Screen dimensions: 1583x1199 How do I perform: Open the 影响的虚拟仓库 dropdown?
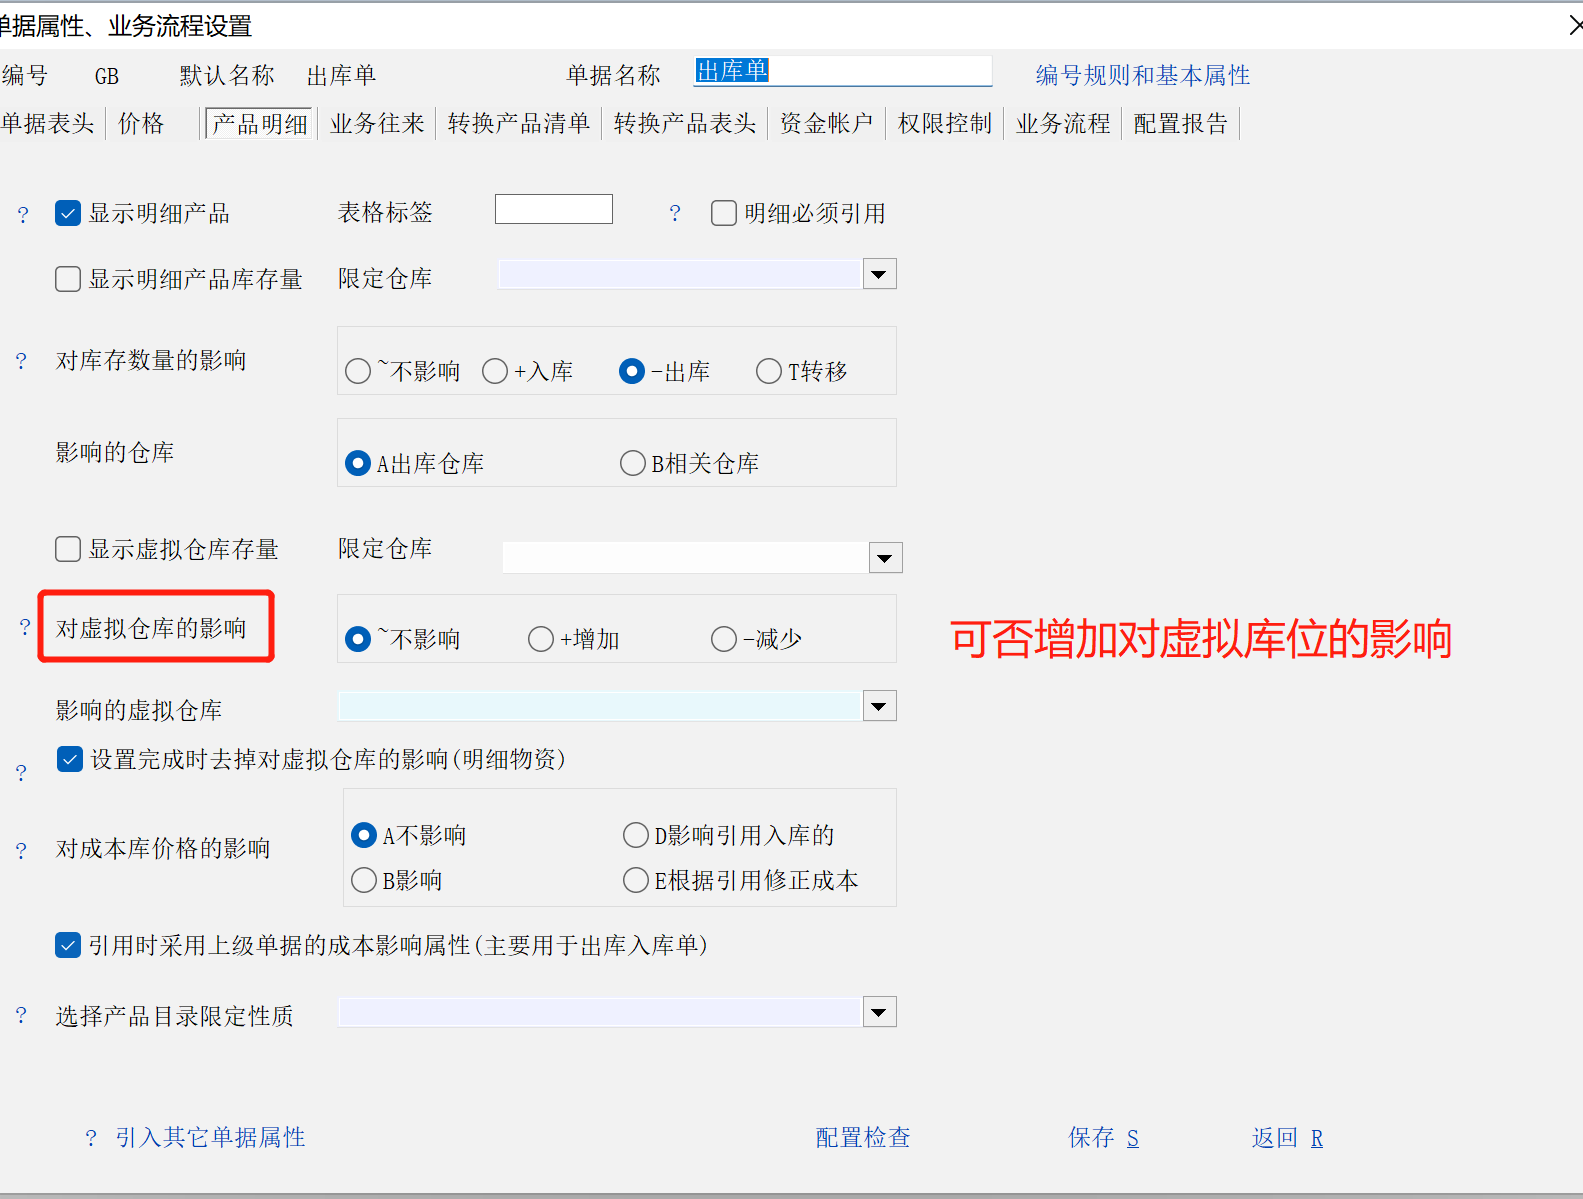coord(879,707)
